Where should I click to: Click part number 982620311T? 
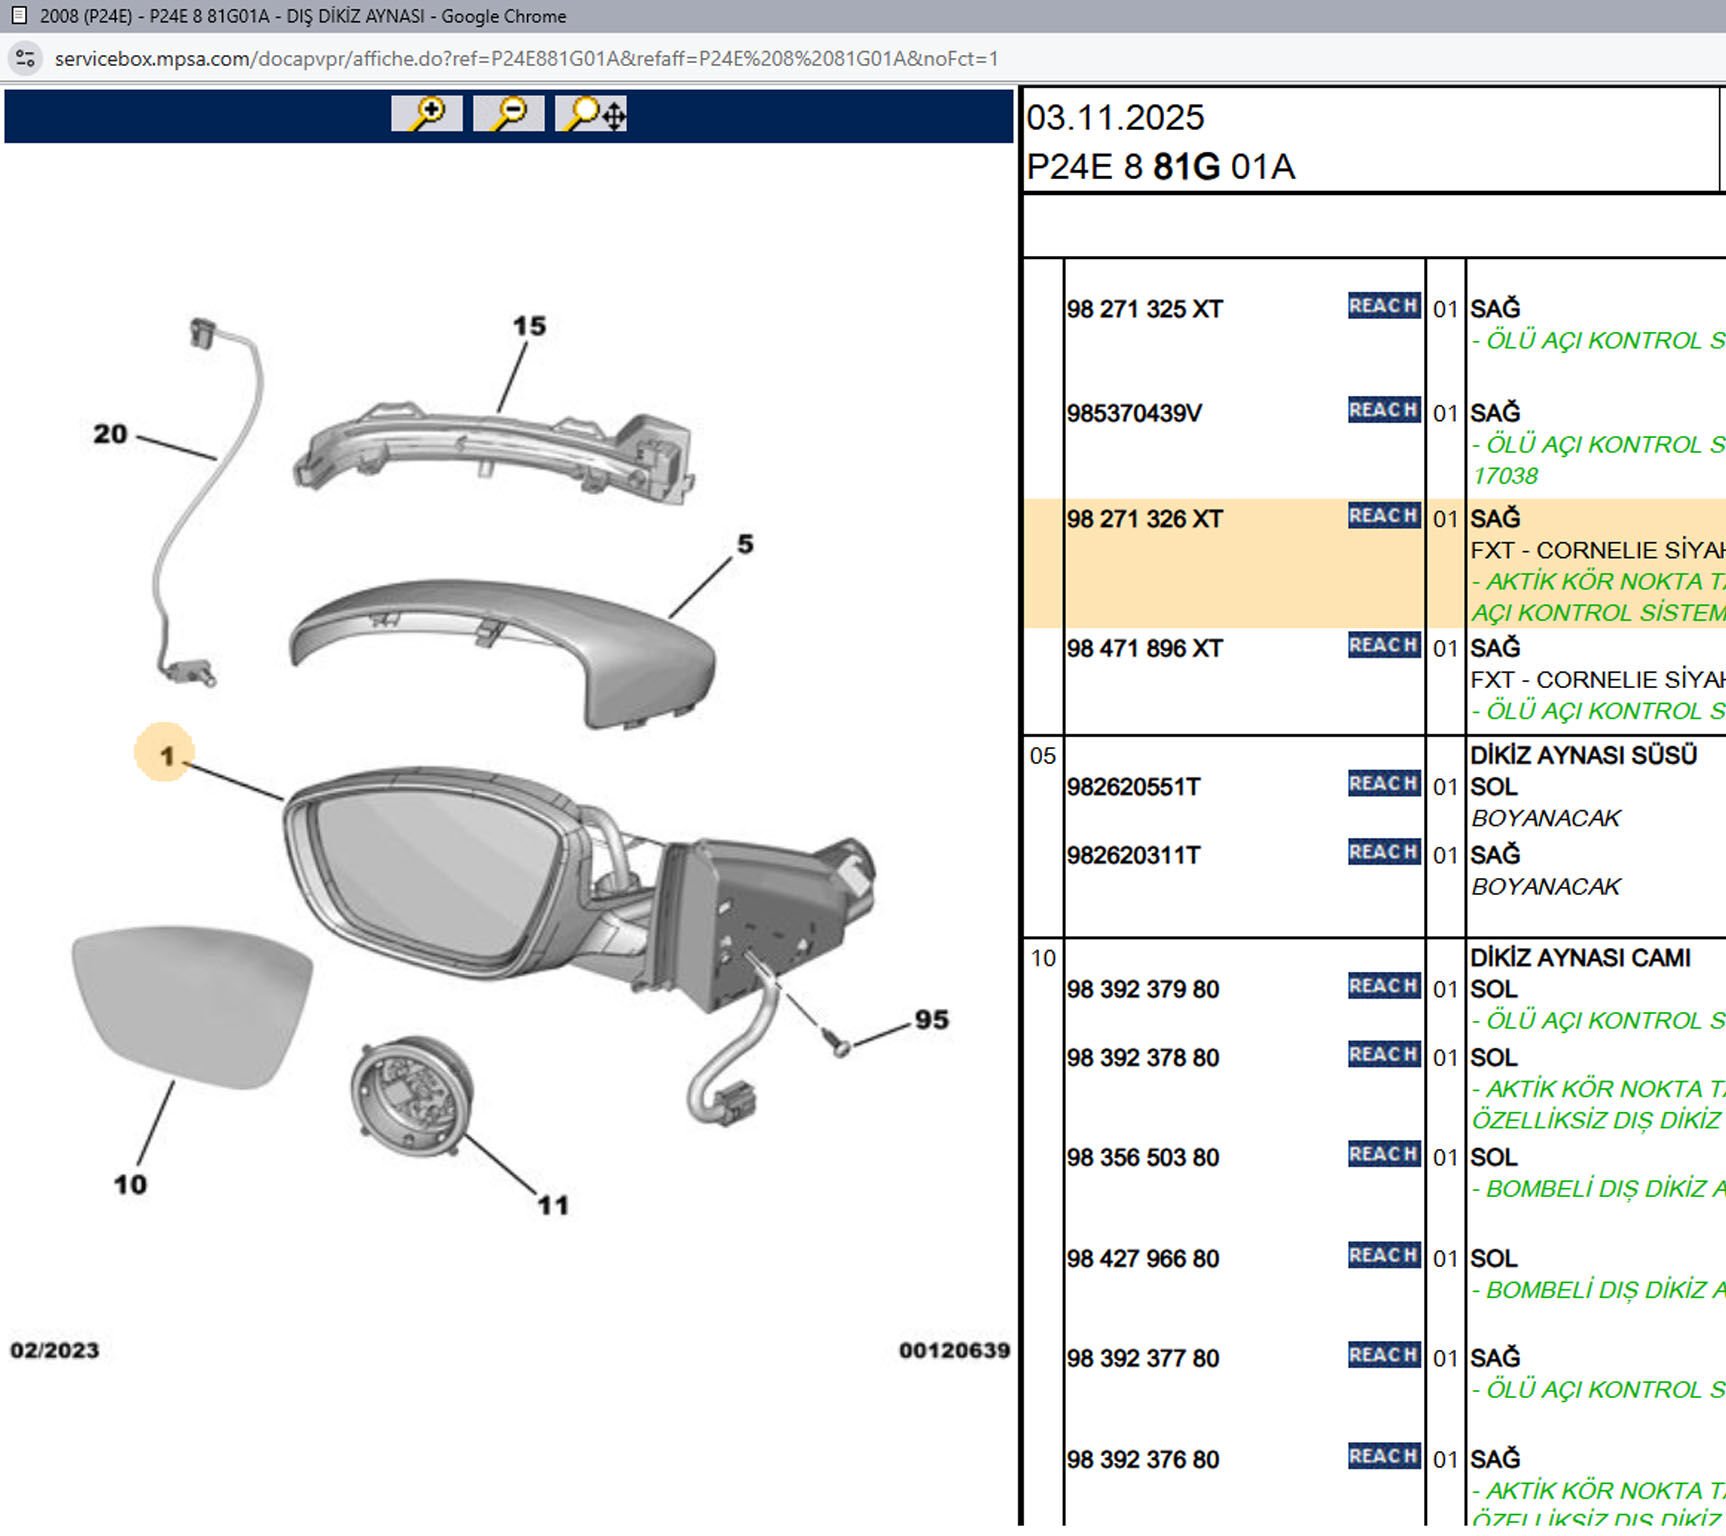[1133, 855]
